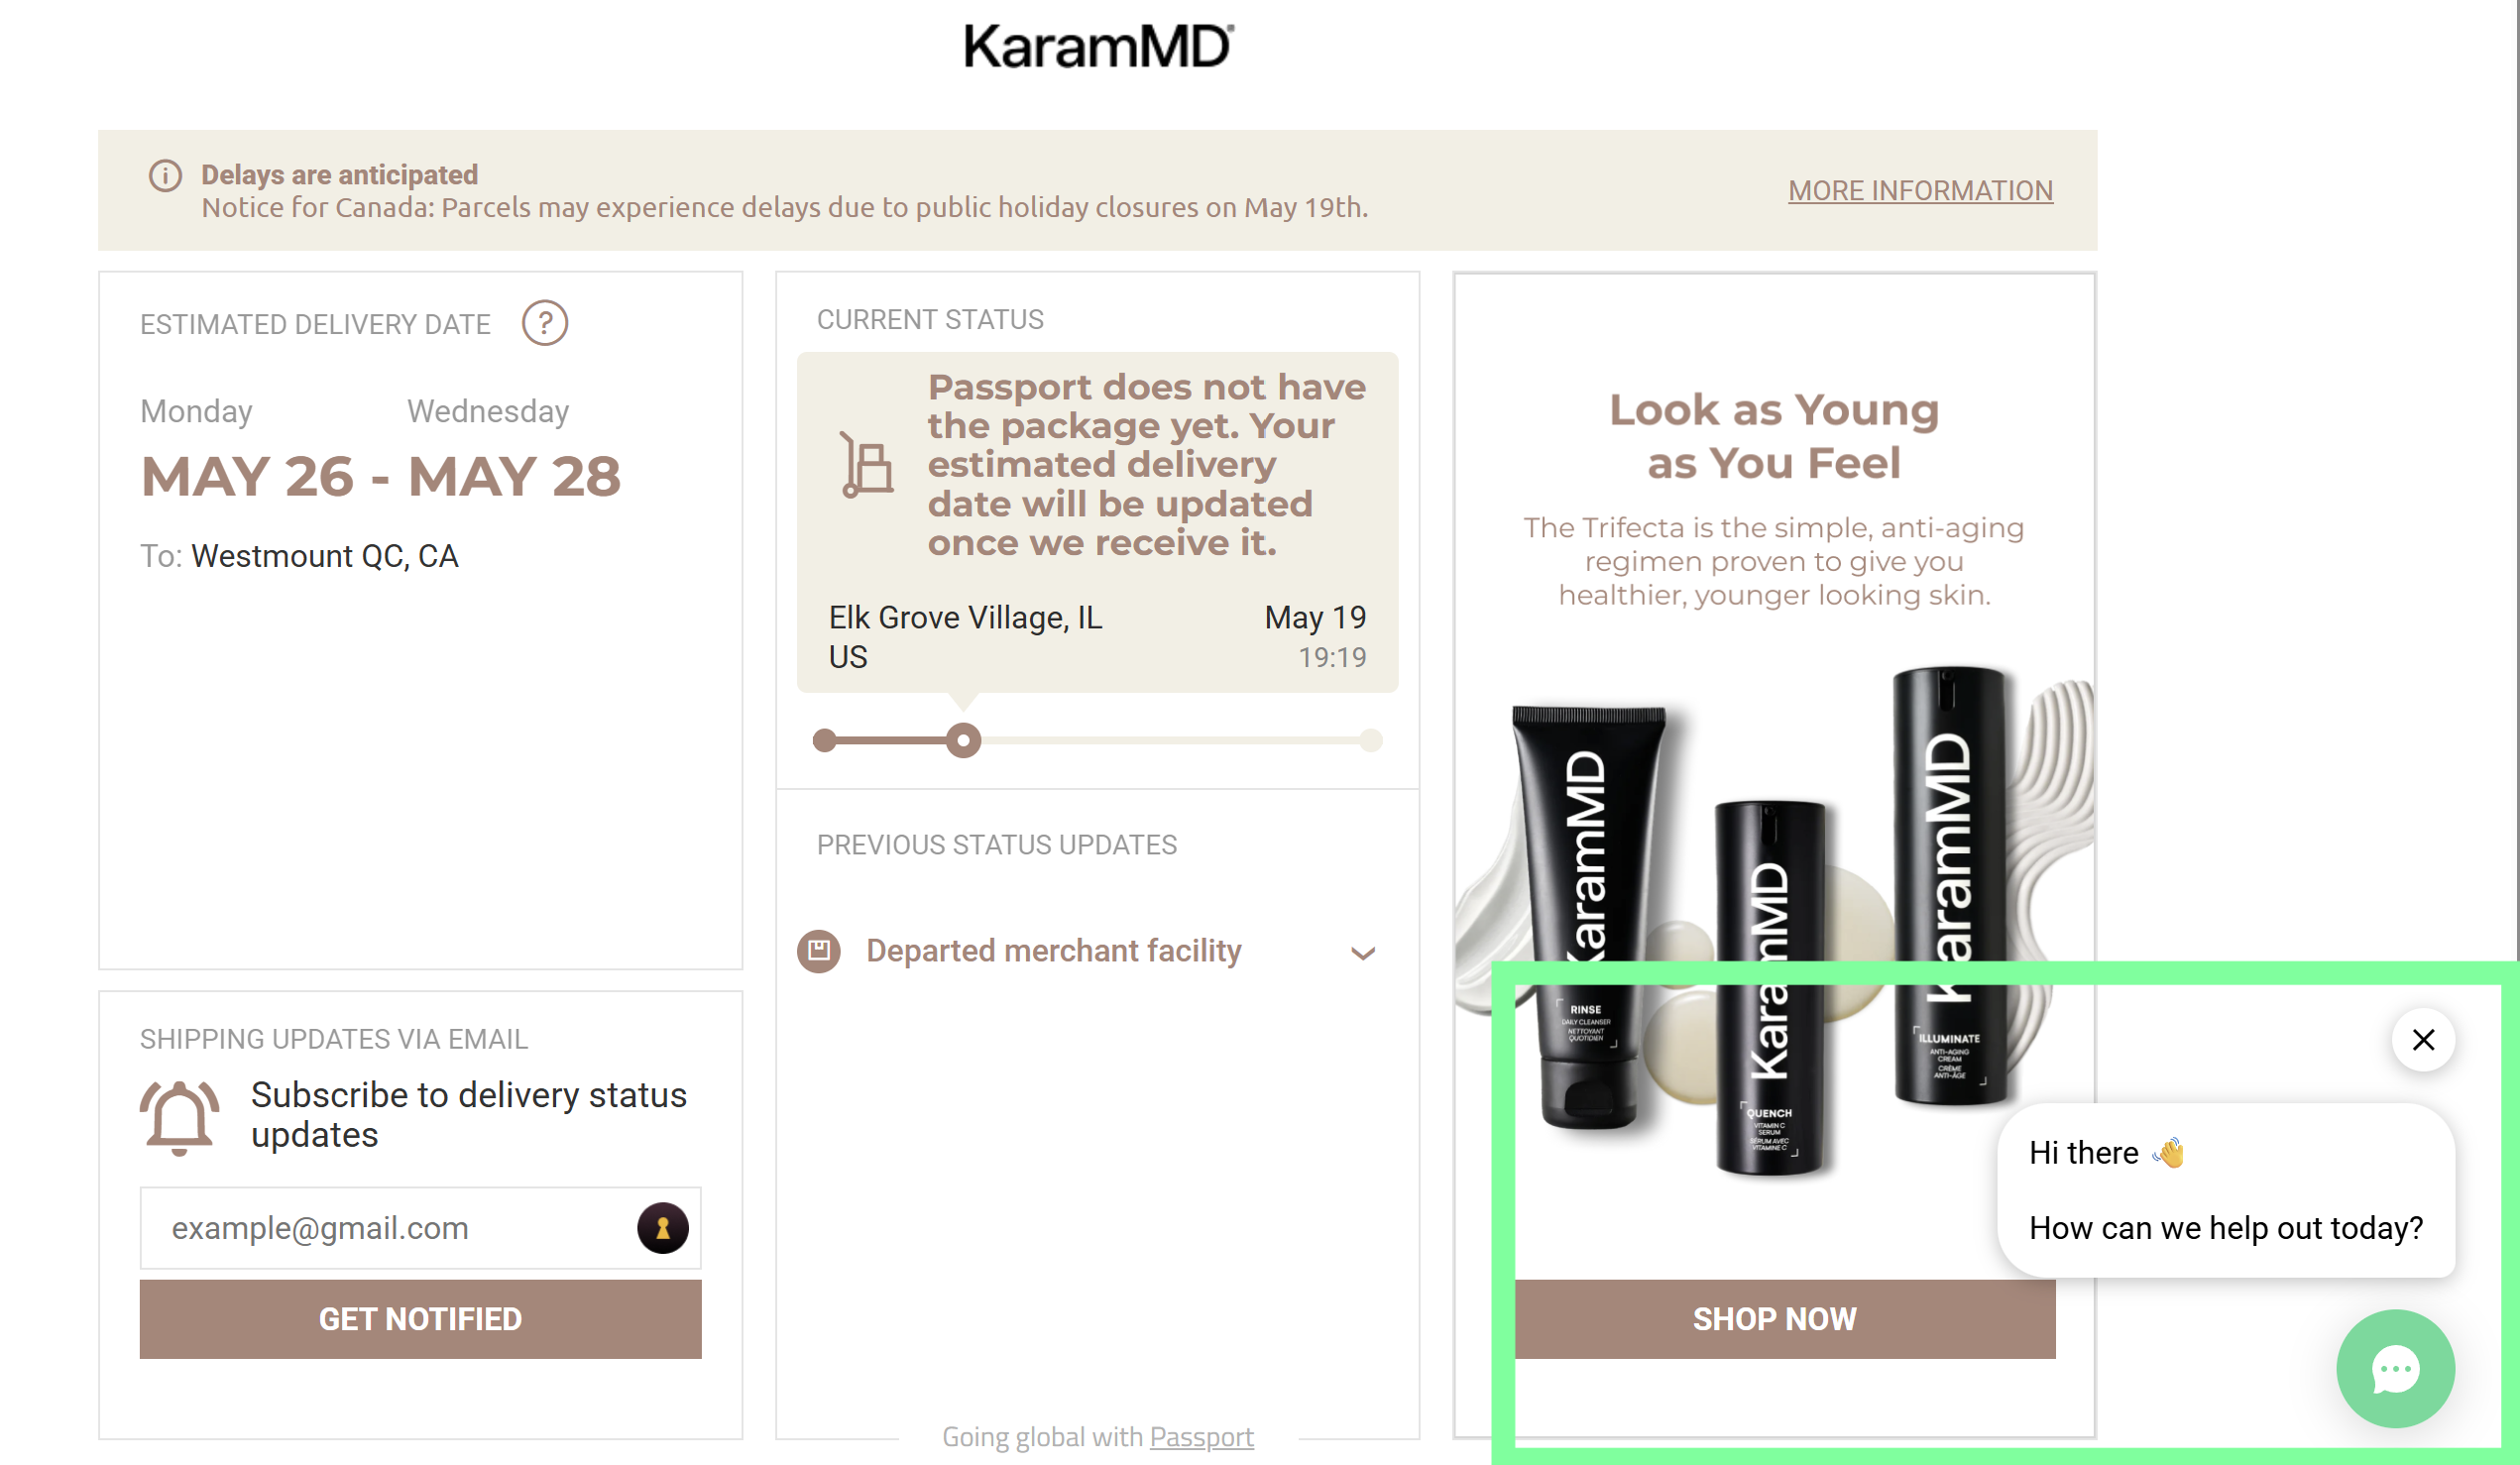The height and width of the screenshot is (1465, 2520).
Task: Open the MORE INFORMATION link
Action: click(1920, 190)
